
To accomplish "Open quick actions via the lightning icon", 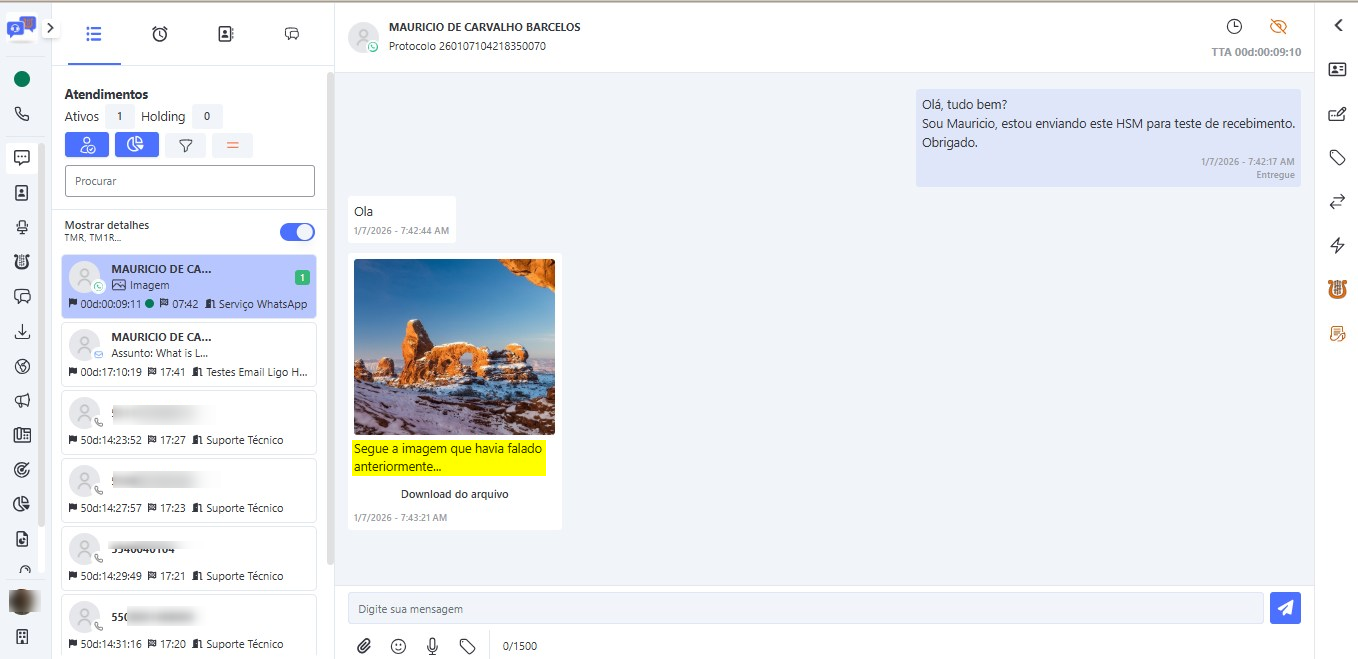I will 1337,245.
